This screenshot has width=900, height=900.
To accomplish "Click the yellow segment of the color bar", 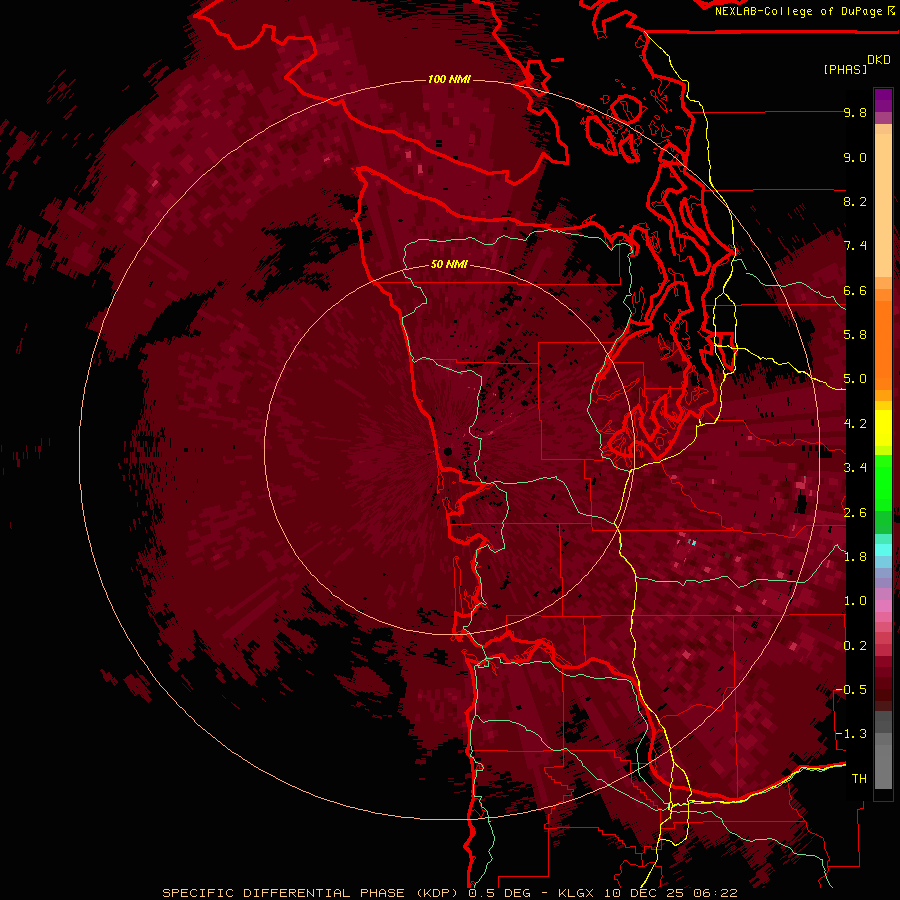I will [883, 428].
